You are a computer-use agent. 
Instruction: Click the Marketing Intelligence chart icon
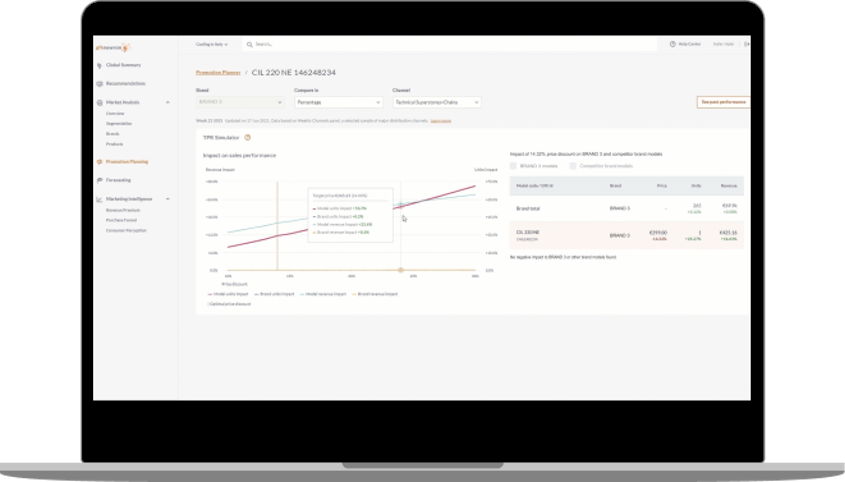[99, 199]
